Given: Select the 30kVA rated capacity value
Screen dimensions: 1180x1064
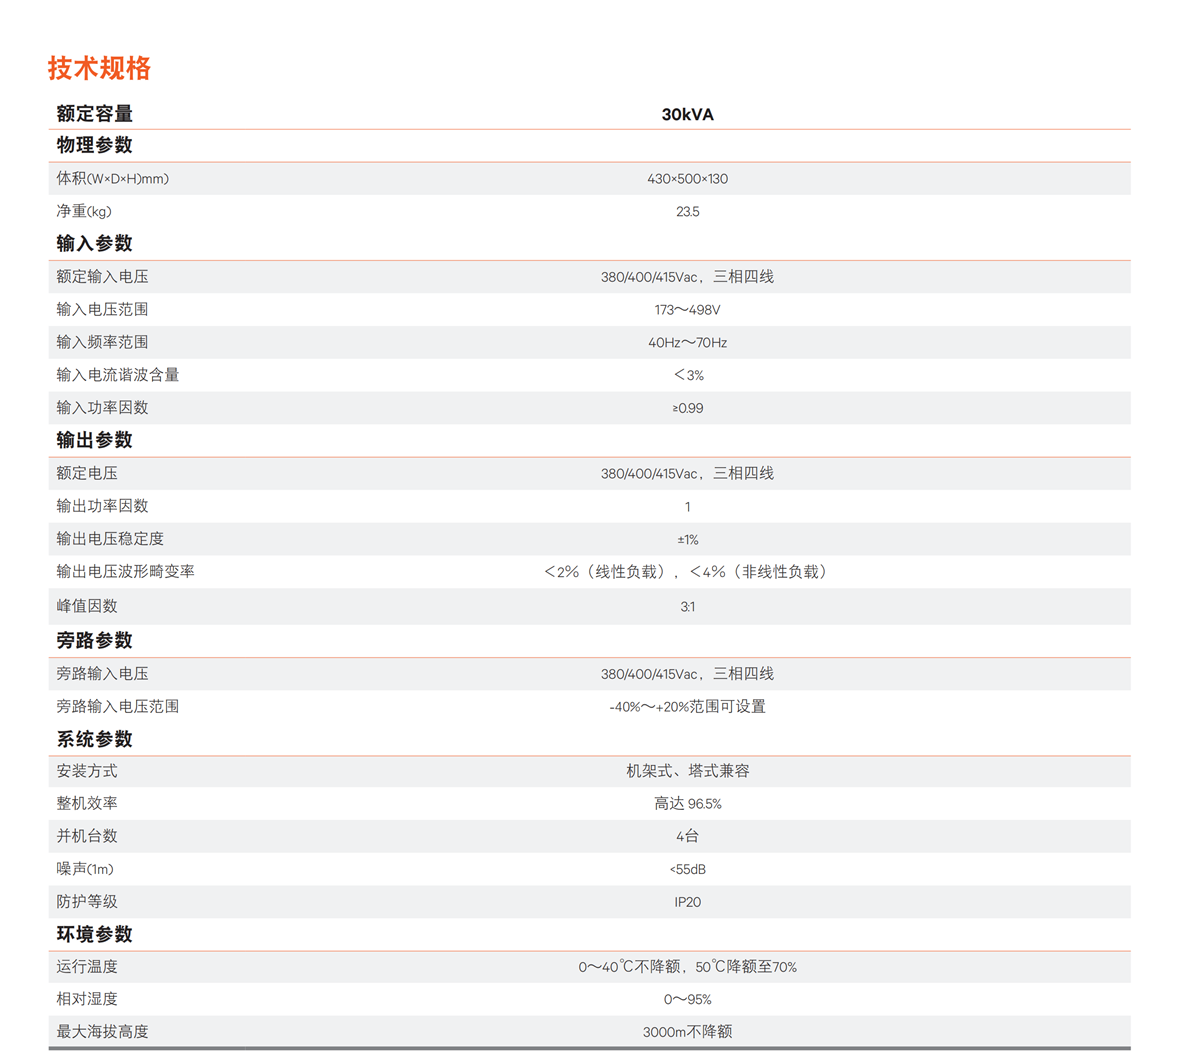Looking at the screenshot, I should point(687,115).
